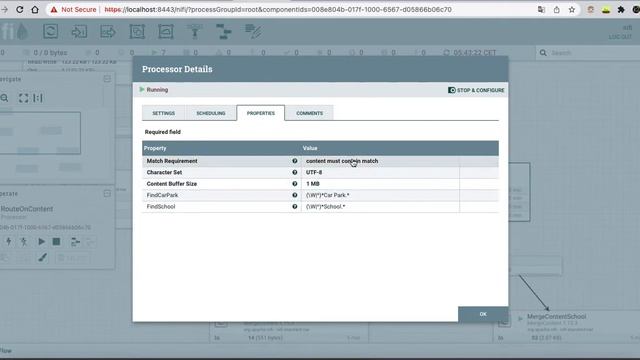Select the FindSchool property name
The height and width of the screenshot is (360, 640).
coord(161,207)
